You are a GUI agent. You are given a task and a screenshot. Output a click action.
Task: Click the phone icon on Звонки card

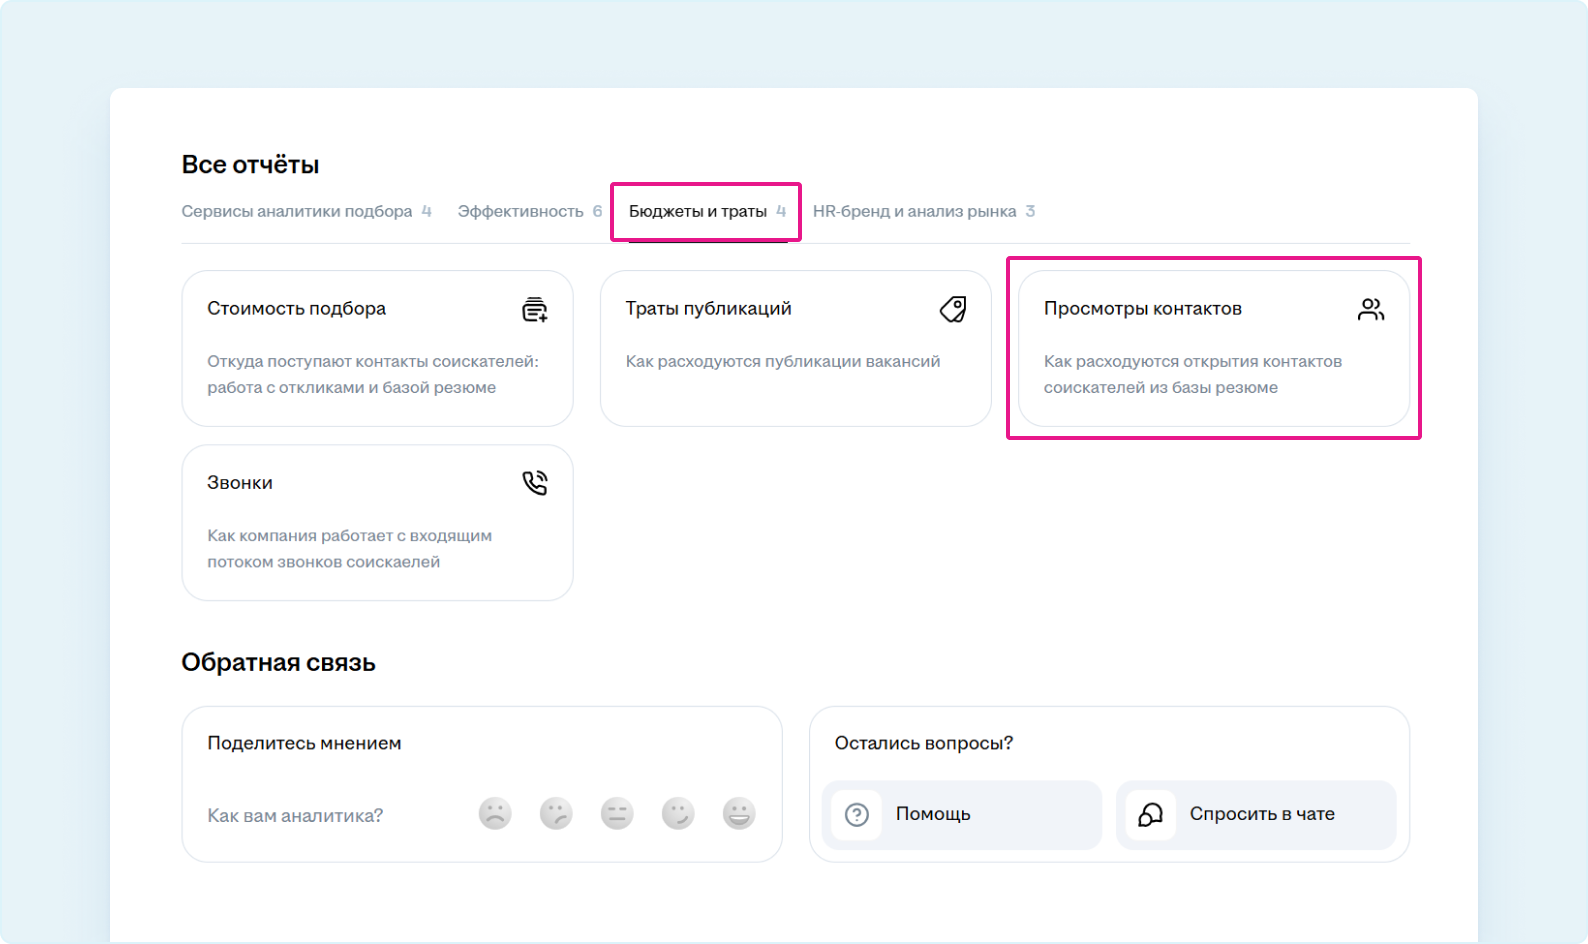click(535, 483)
